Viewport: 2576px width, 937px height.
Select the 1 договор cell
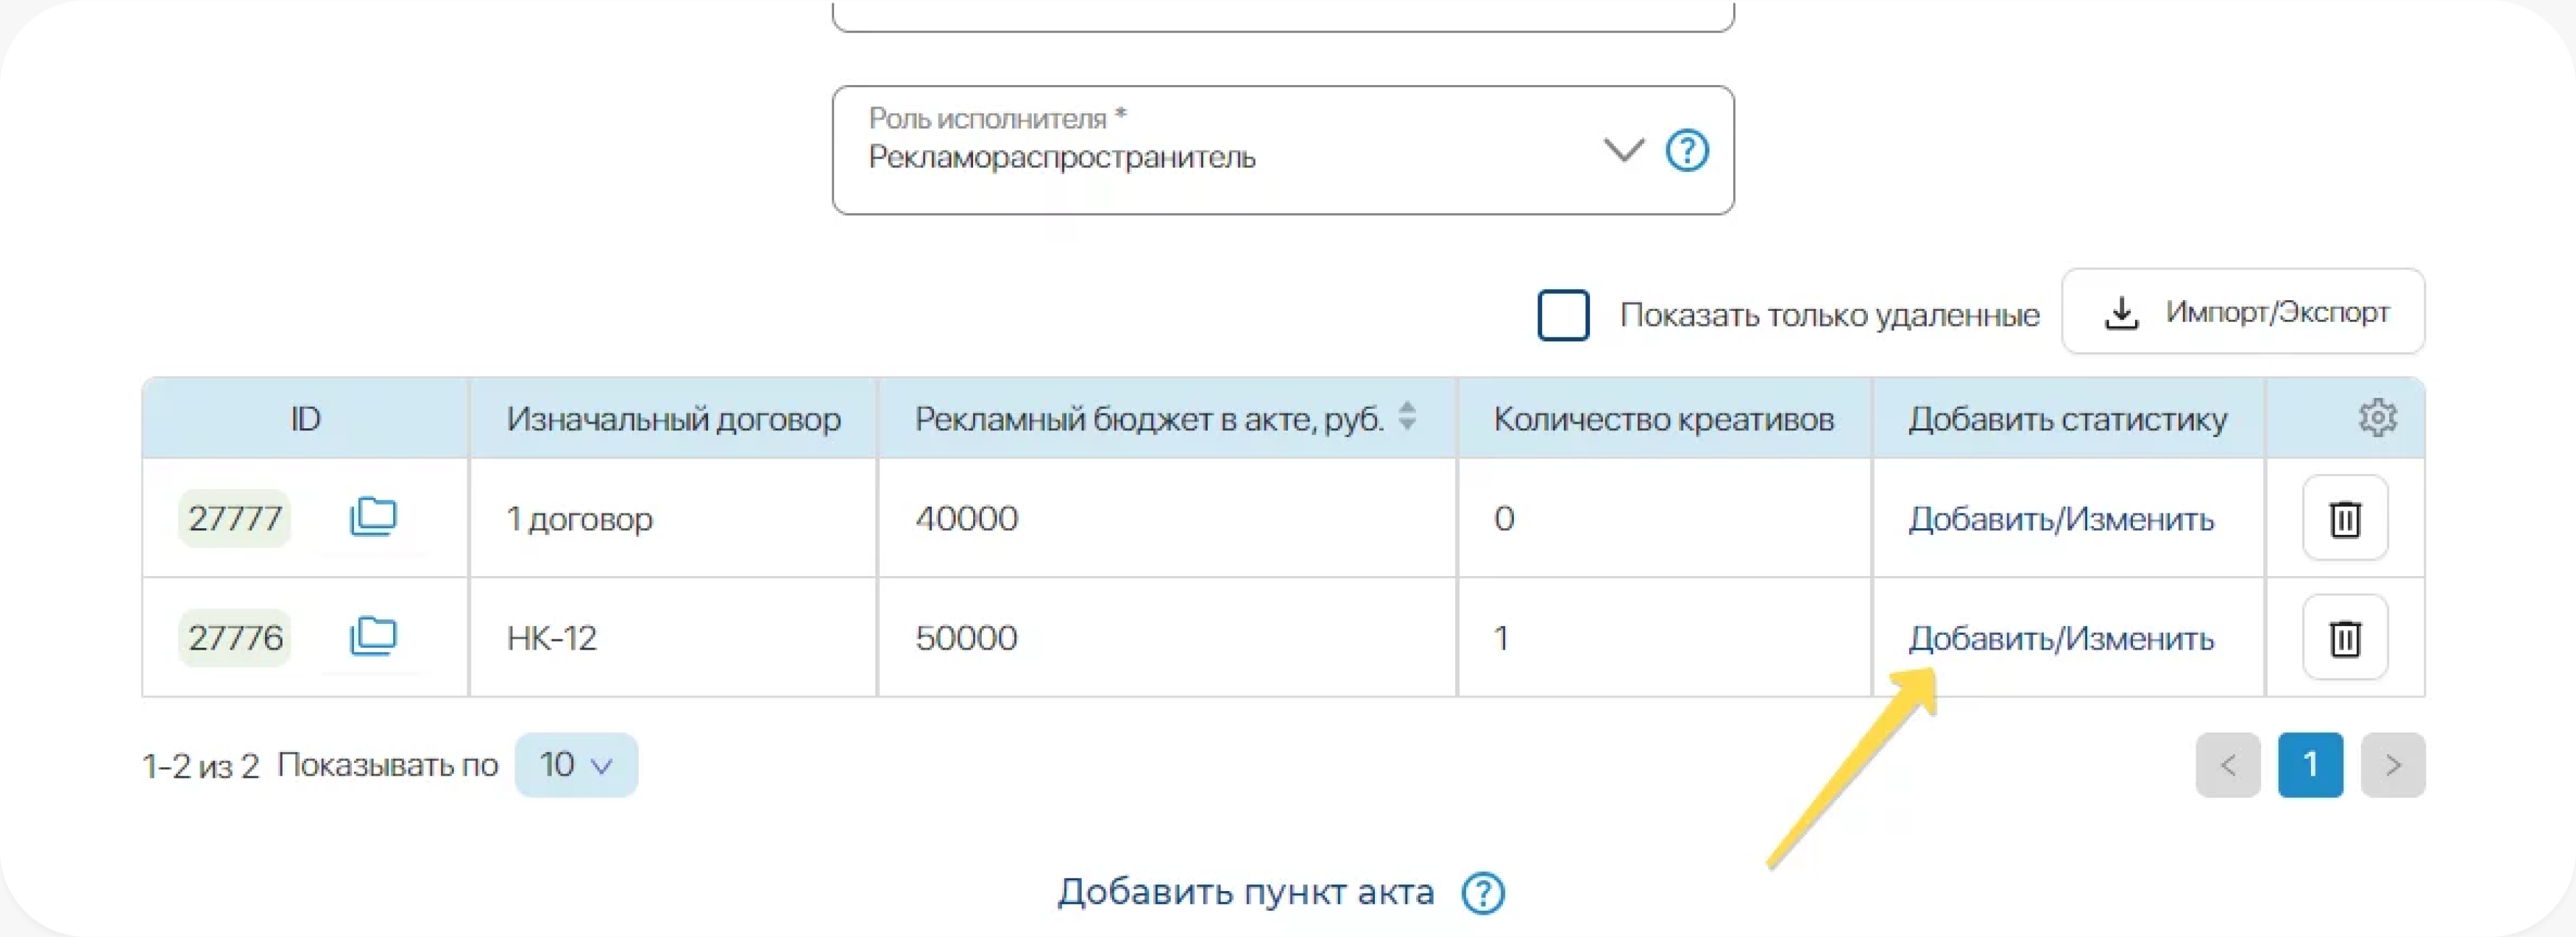point(673,518)
